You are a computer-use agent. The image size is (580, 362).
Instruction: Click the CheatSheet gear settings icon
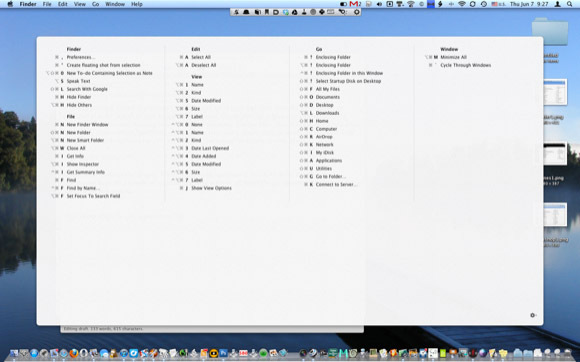pyautogui.click(x=533, y=315)
